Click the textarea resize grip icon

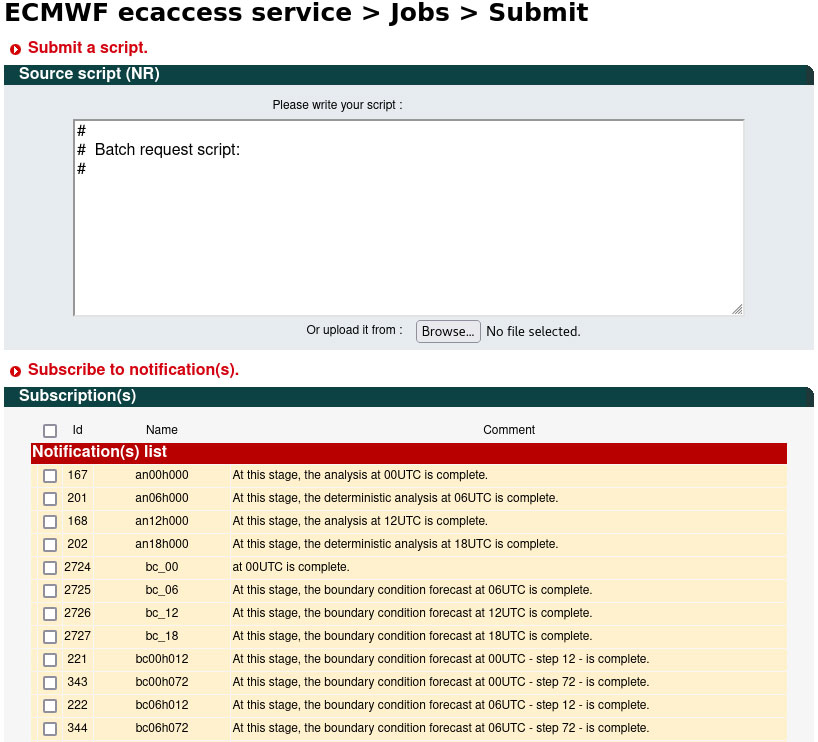(737, 309)
